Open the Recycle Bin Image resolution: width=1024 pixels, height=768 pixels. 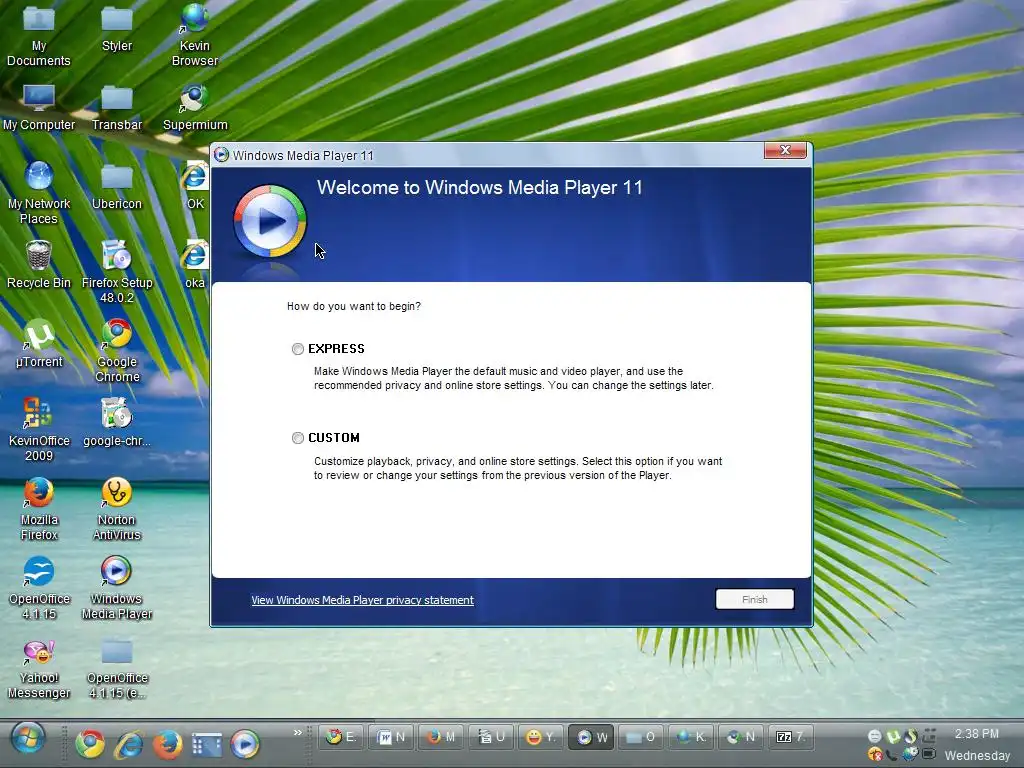(x=39, y=265)
